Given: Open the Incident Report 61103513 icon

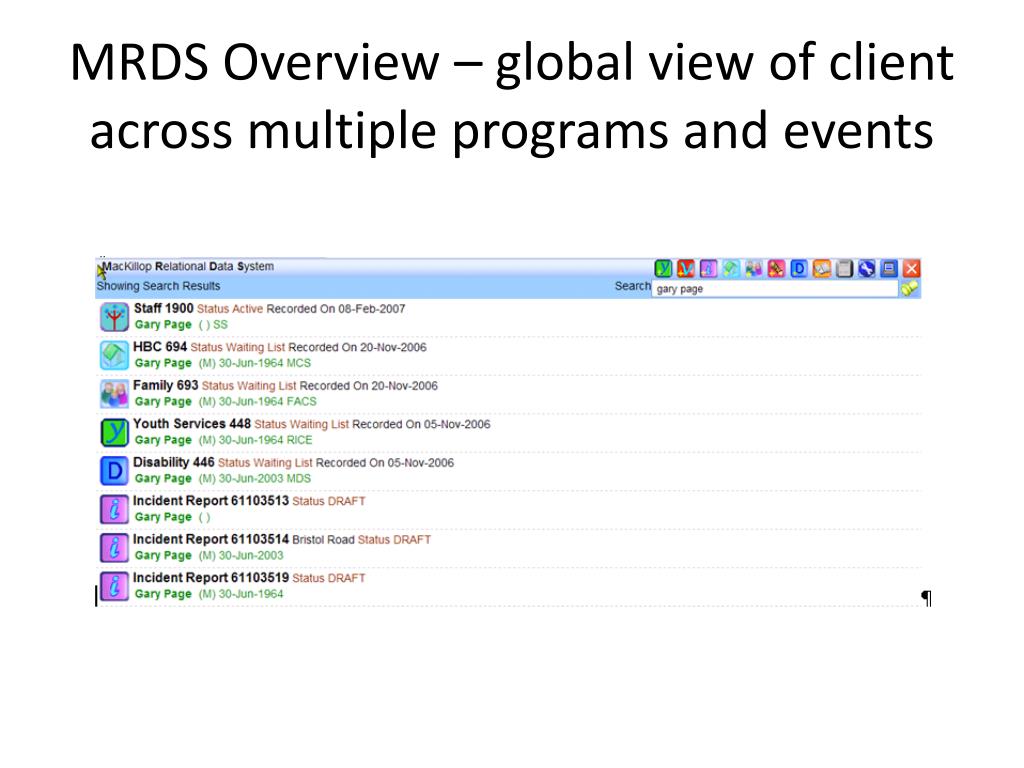Looking at the screenshot, I should coord(114,510).
